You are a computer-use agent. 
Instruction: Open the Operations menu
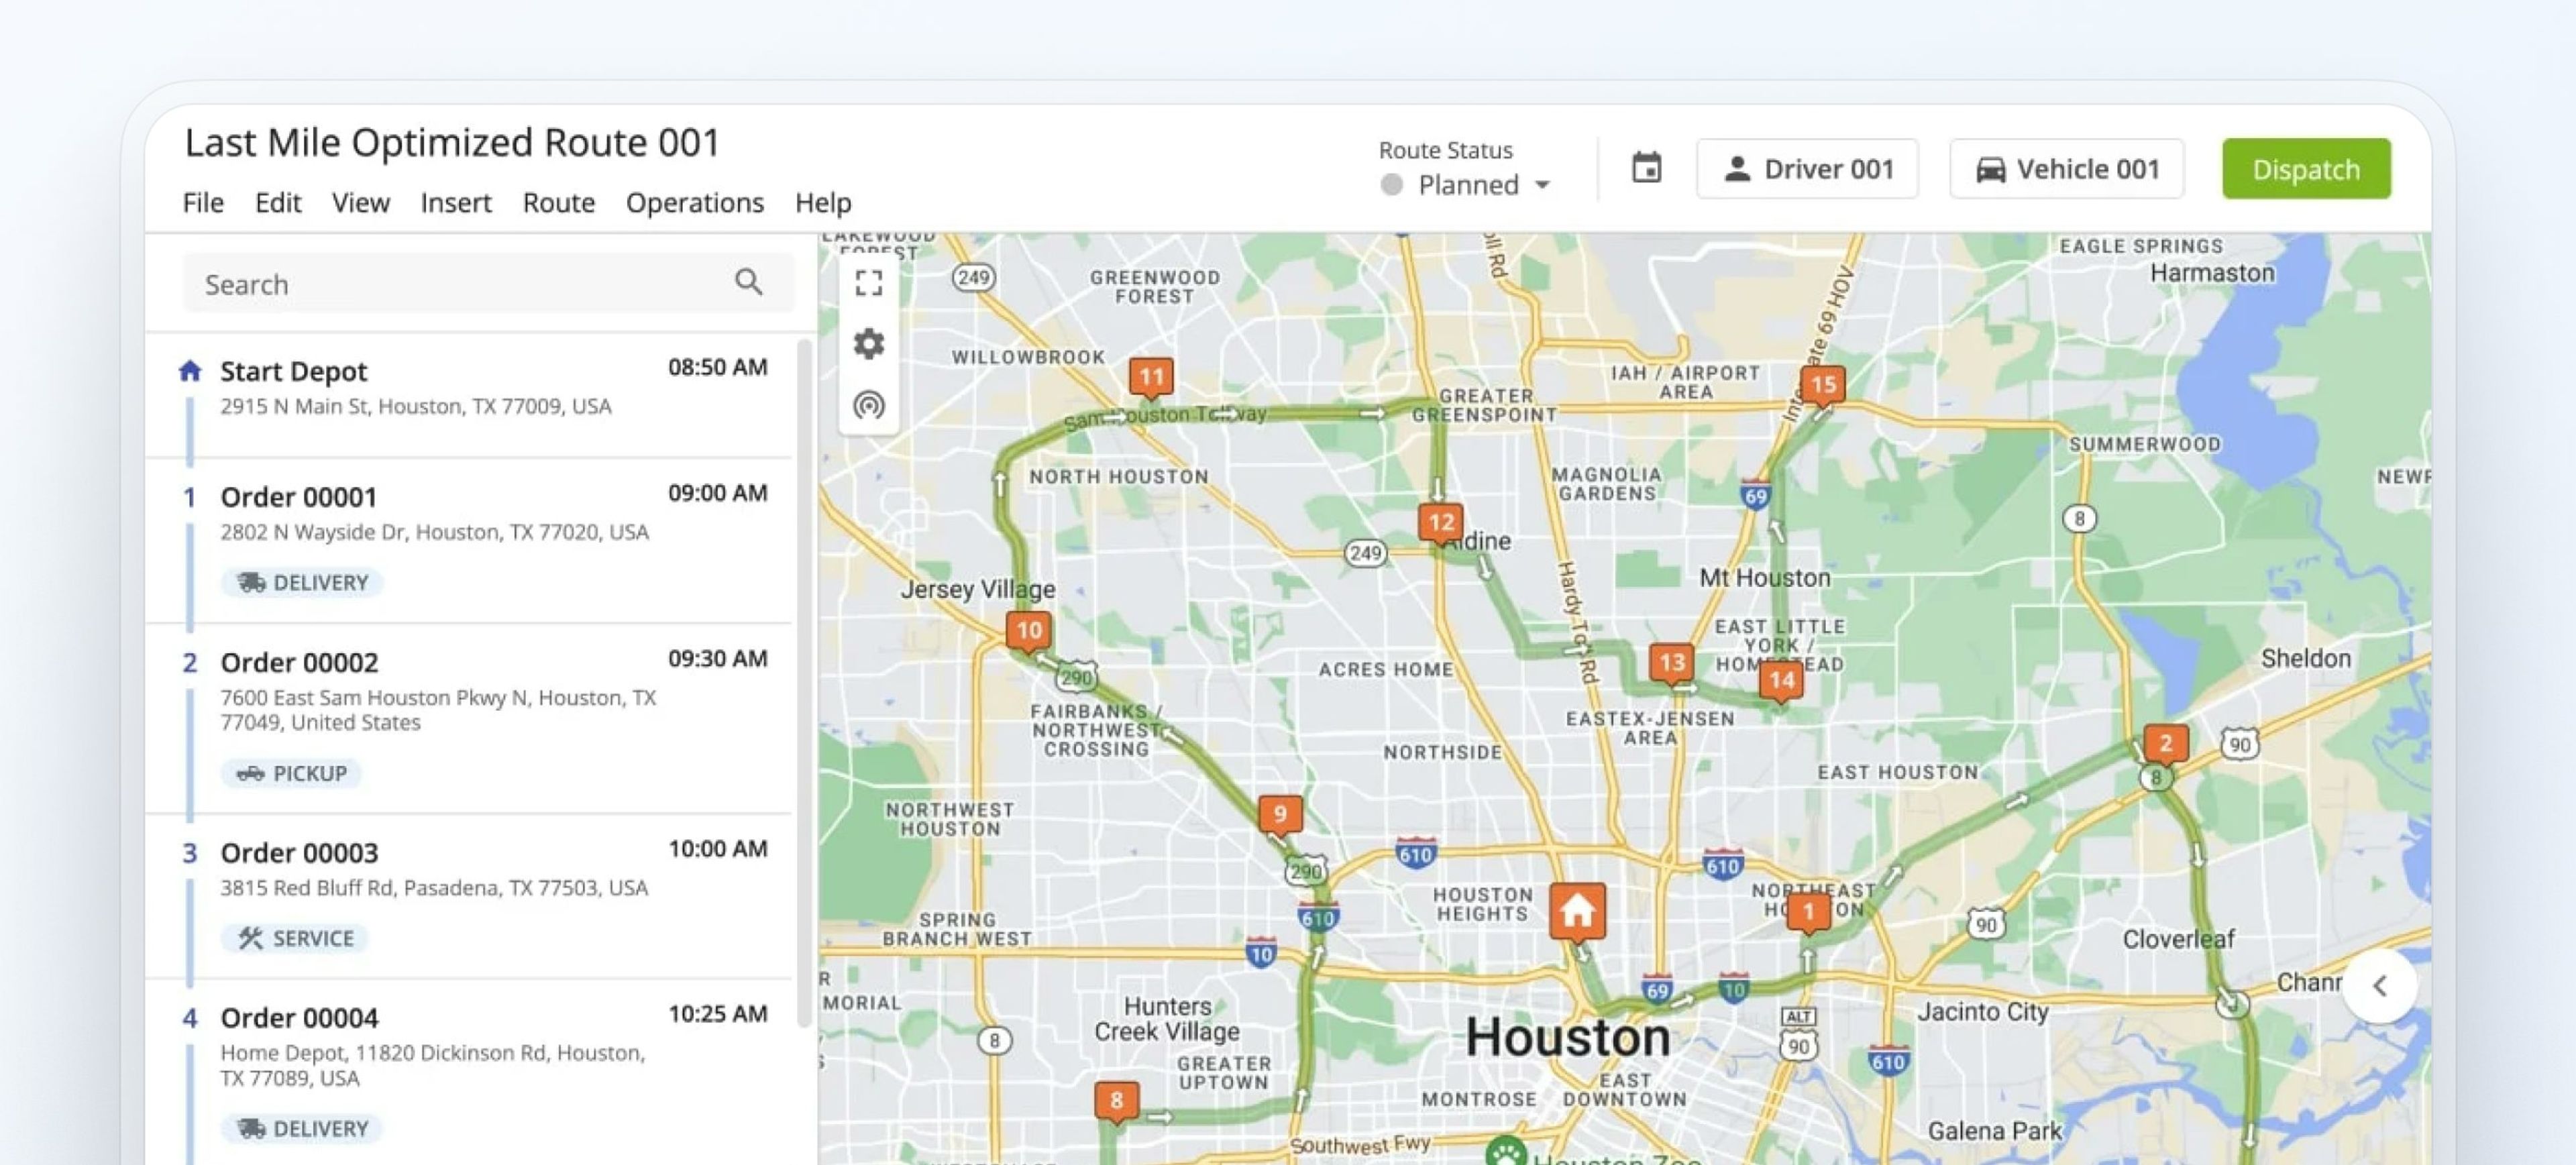[695, 203]
